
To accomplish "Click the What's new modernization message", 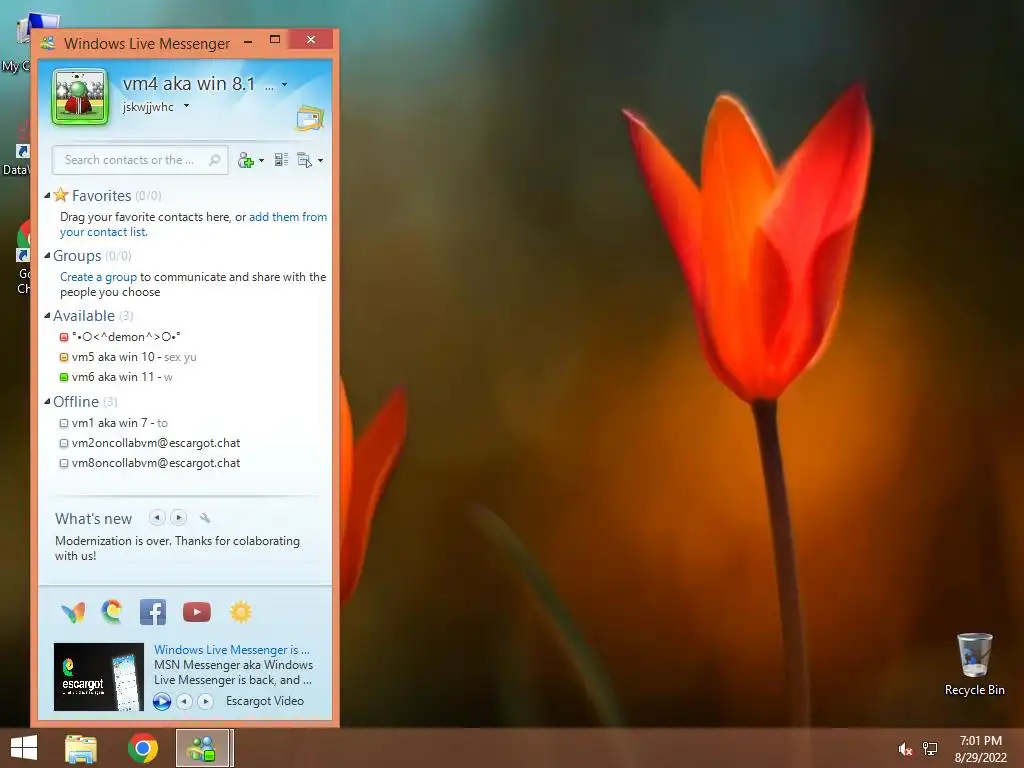I will point(178,549).
